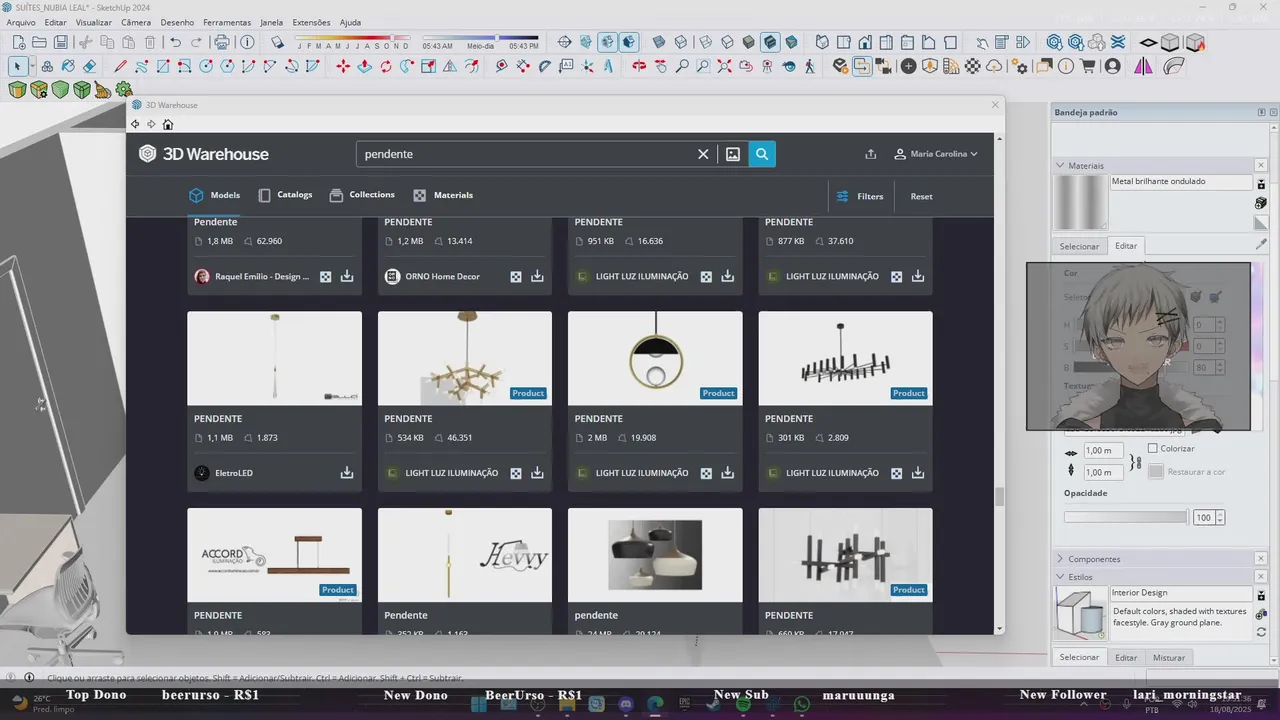Open the Select tool dropdown arrow
The image size is (1280, 720).
(x=30, y=66)
